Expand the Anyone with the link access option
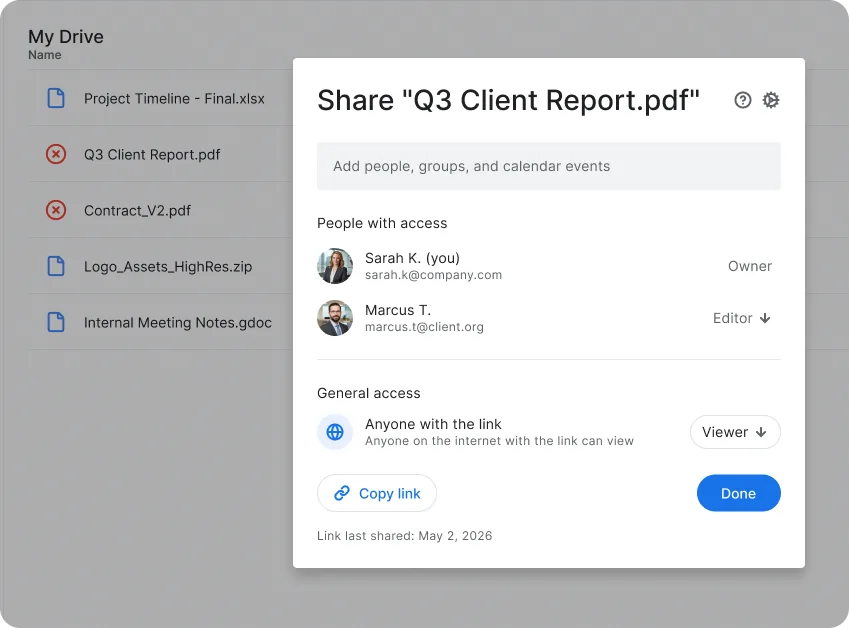 click(433, 424)
